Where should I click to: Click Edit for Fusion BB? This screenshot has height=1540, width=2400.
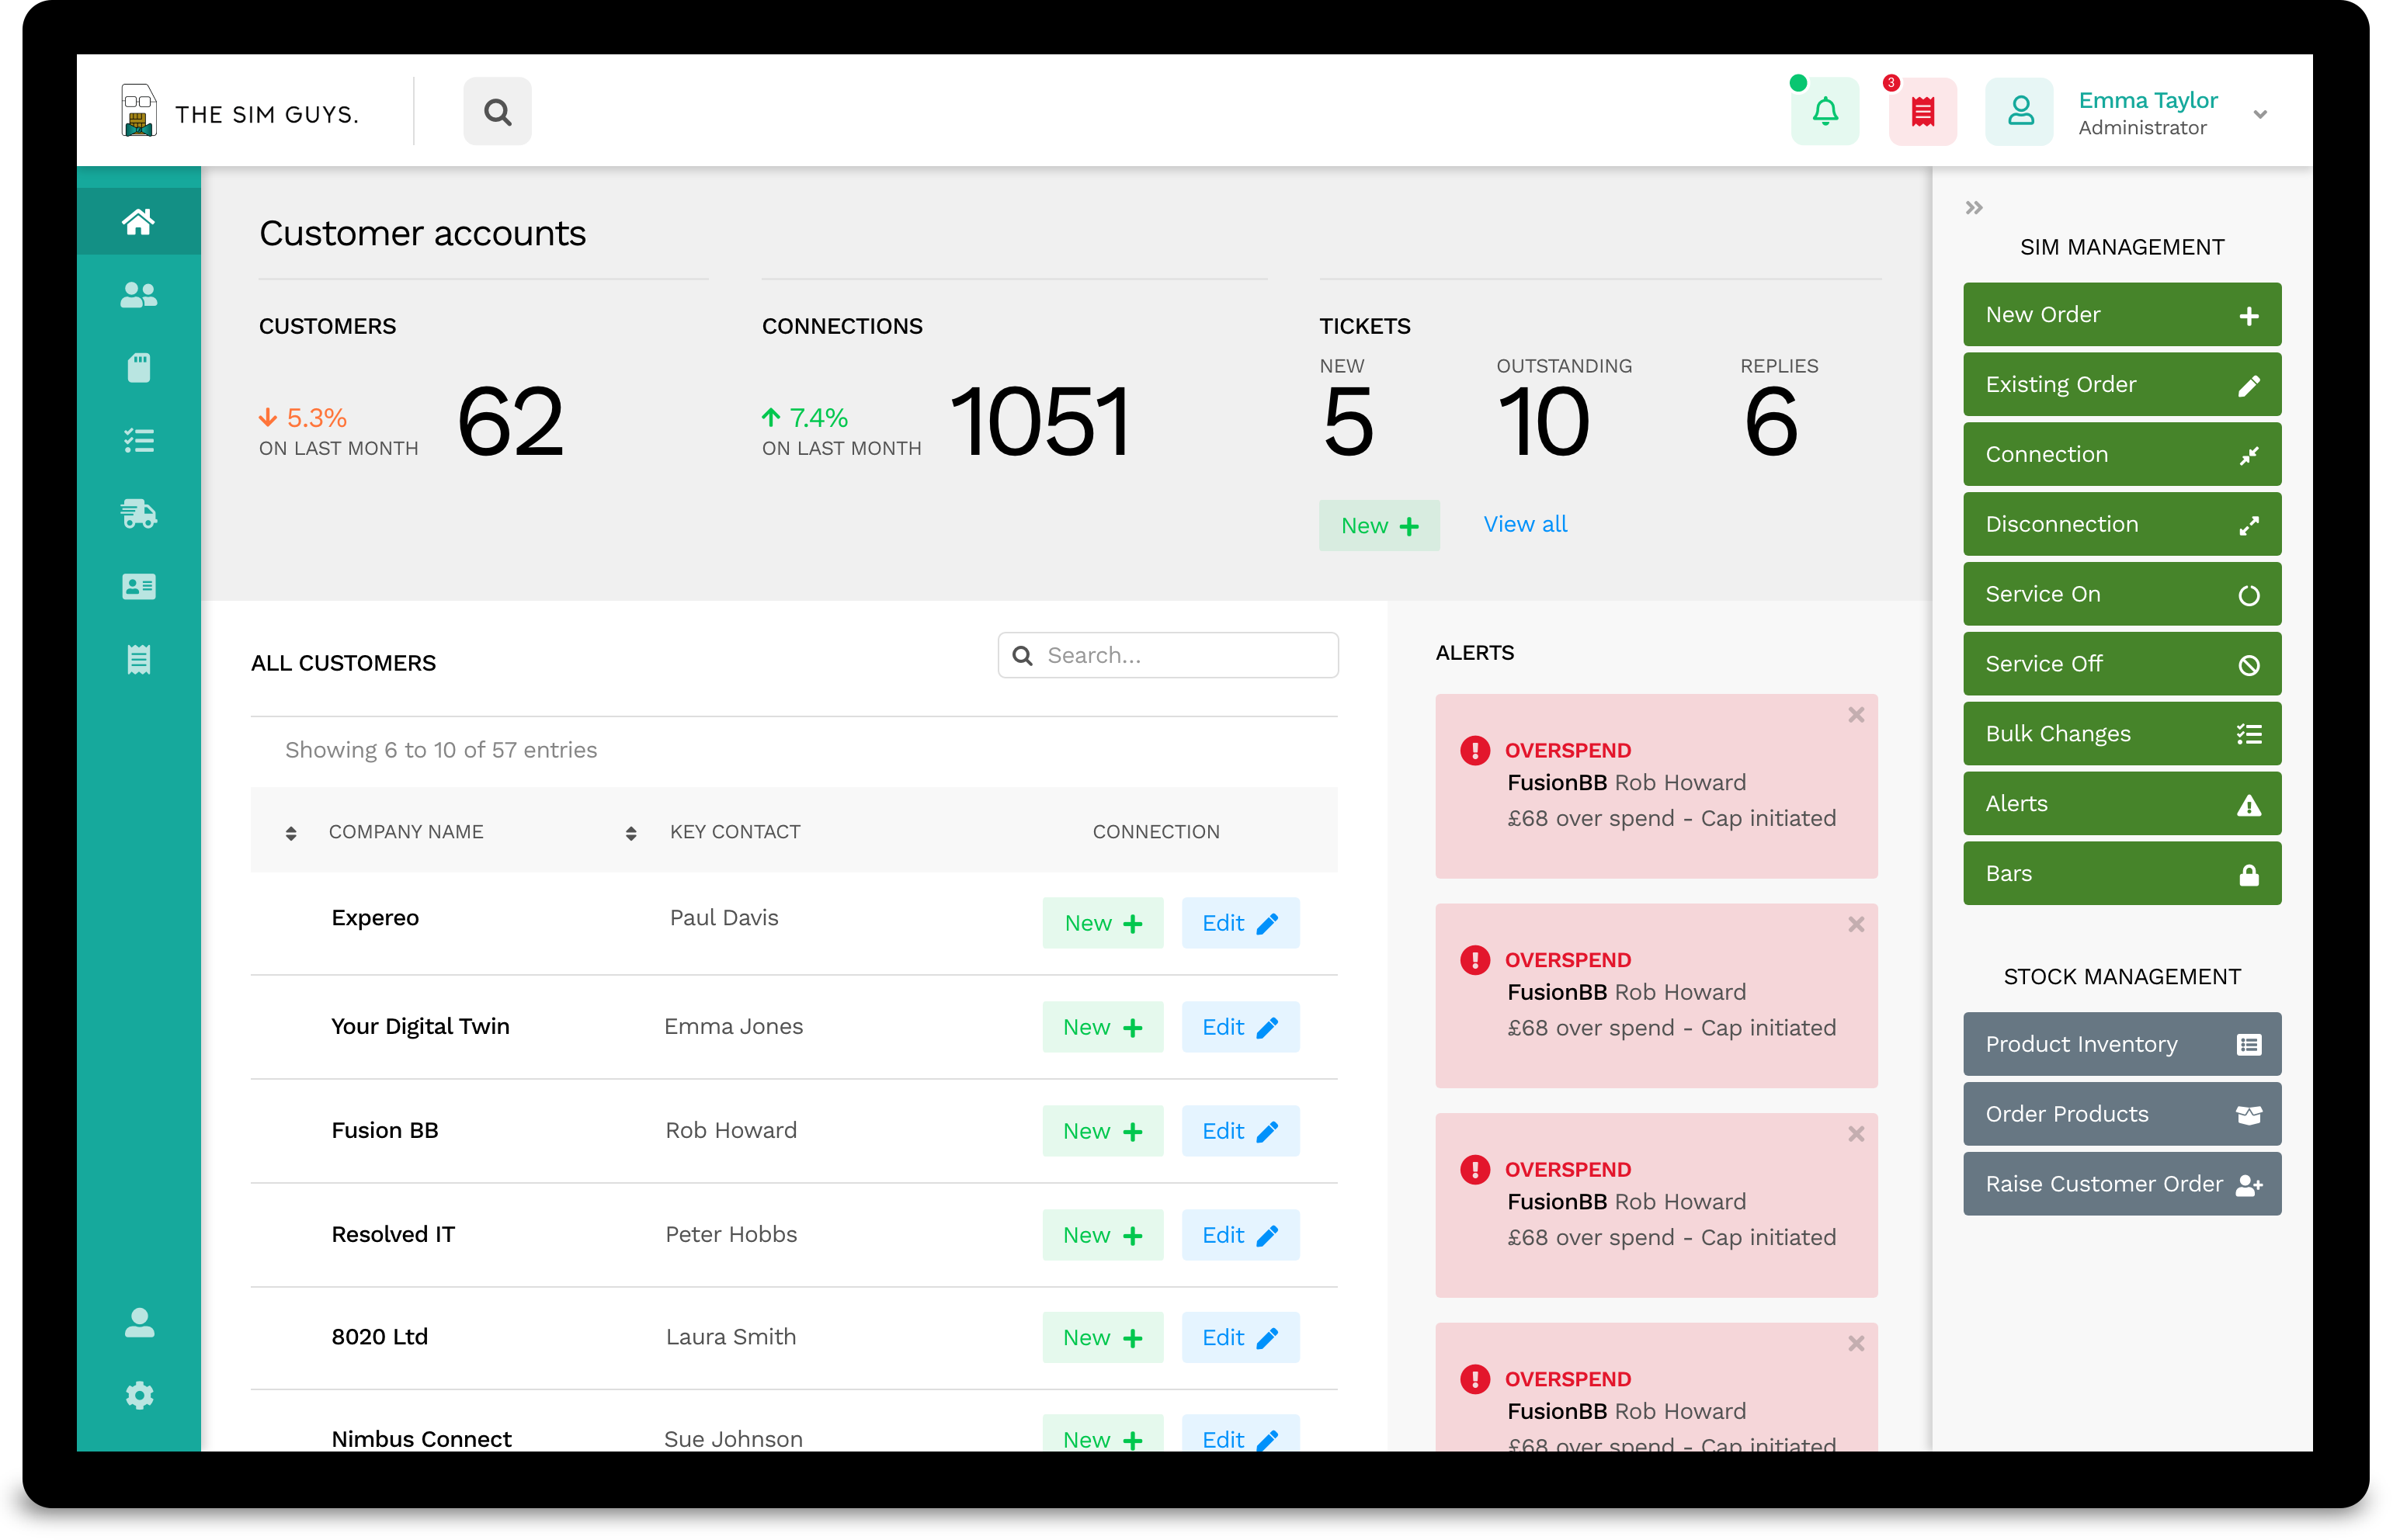point(1239,1131)
